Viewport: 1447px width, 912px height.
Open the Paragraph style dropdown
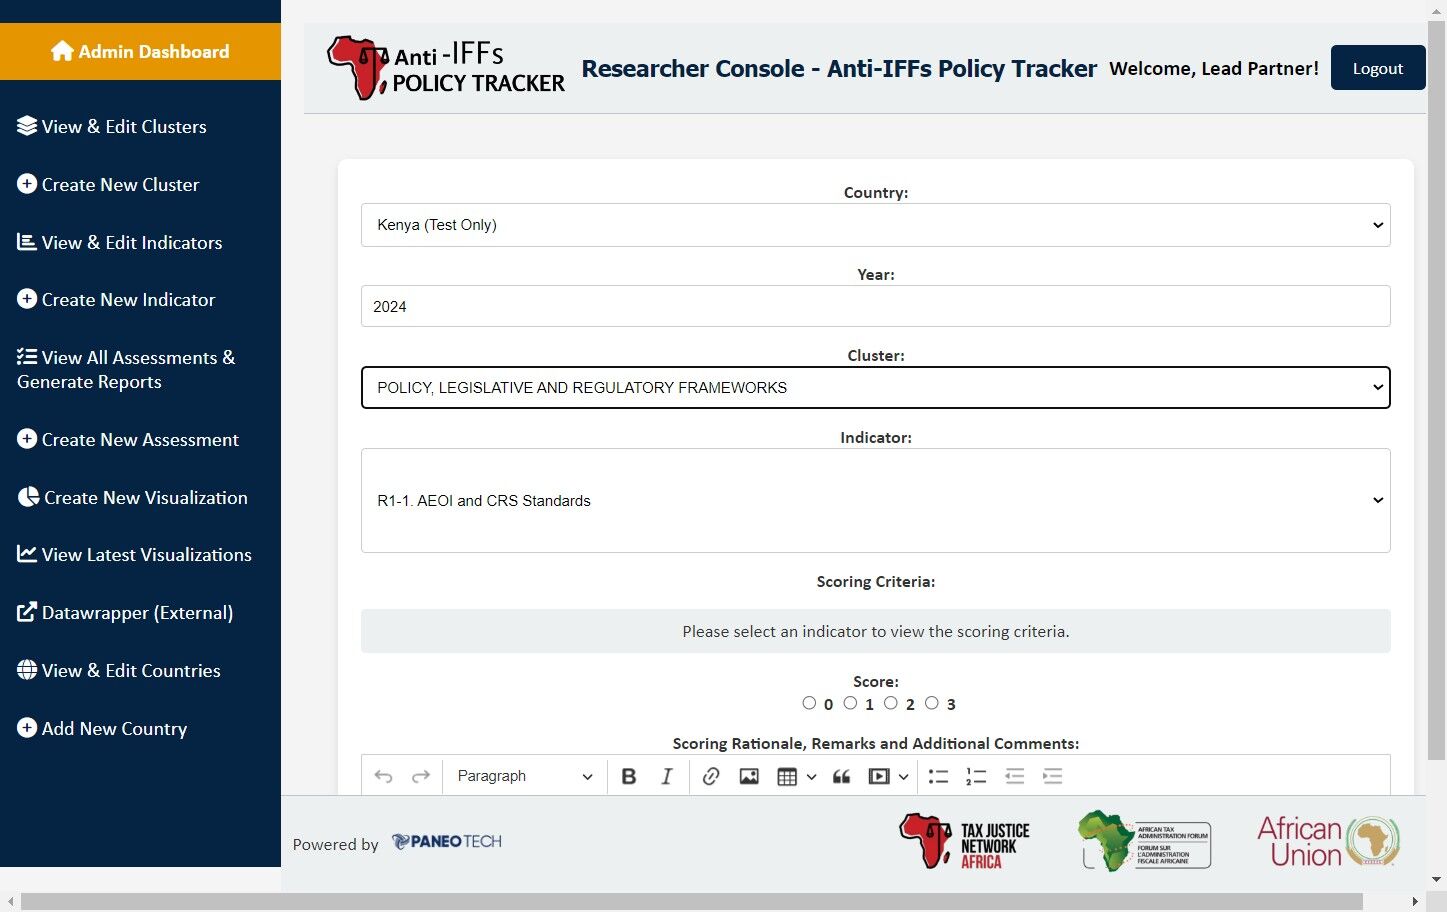point(525,776)
